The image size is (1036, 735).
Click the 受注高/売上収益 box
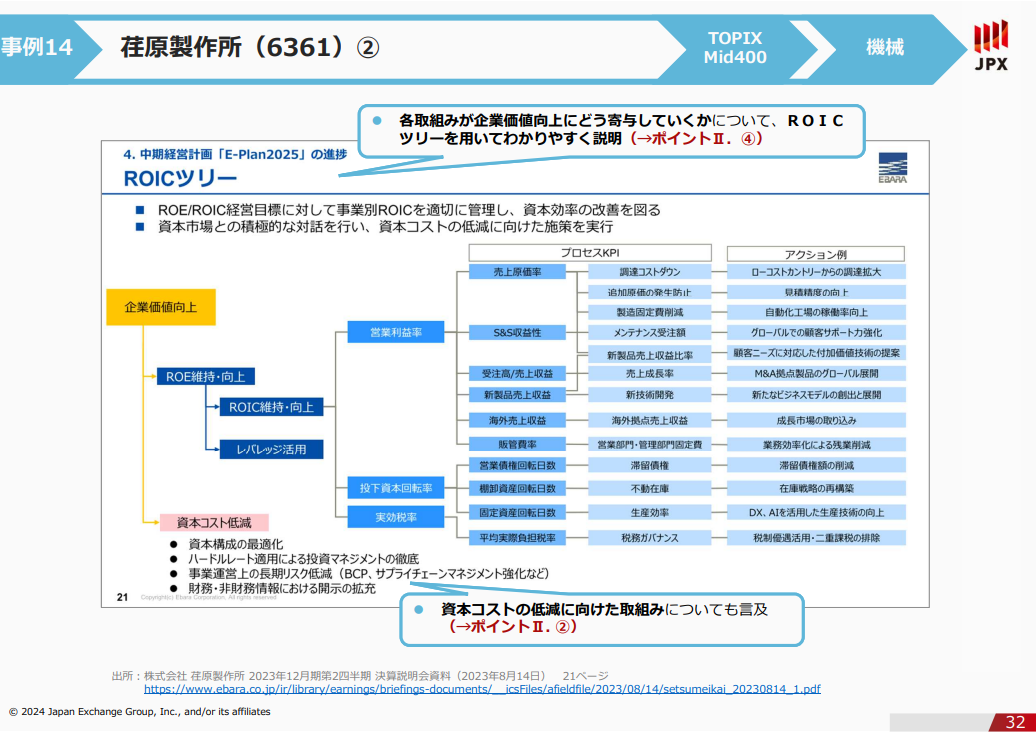tap(517, 373)
